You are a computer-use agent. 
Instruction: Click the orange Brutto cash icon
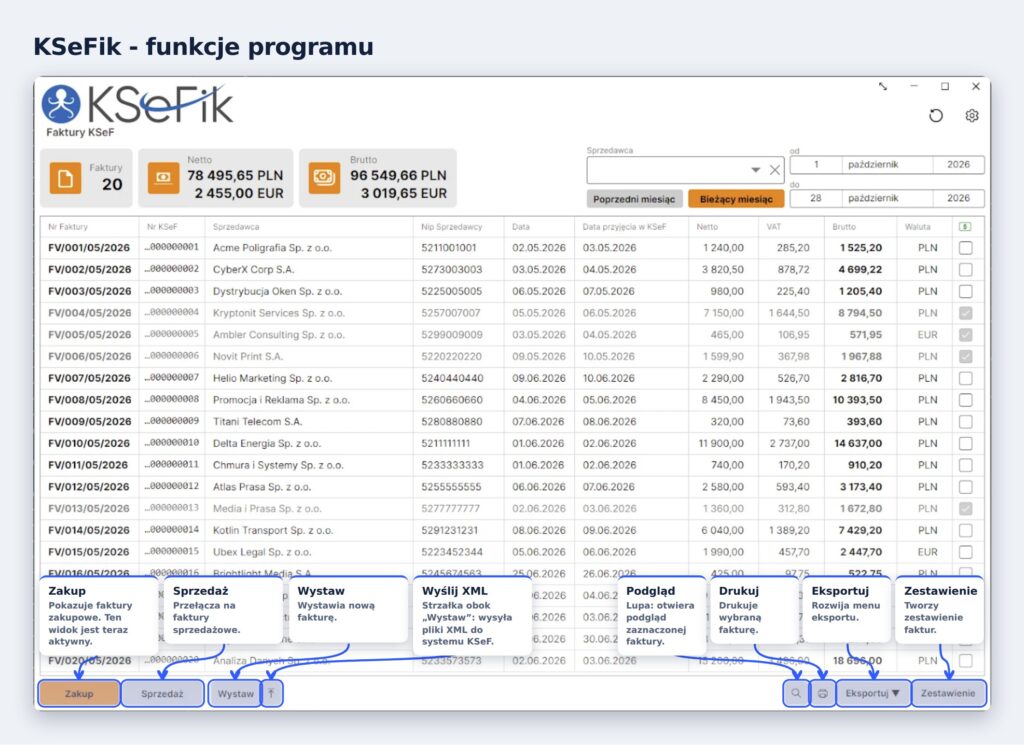[325, 178]
